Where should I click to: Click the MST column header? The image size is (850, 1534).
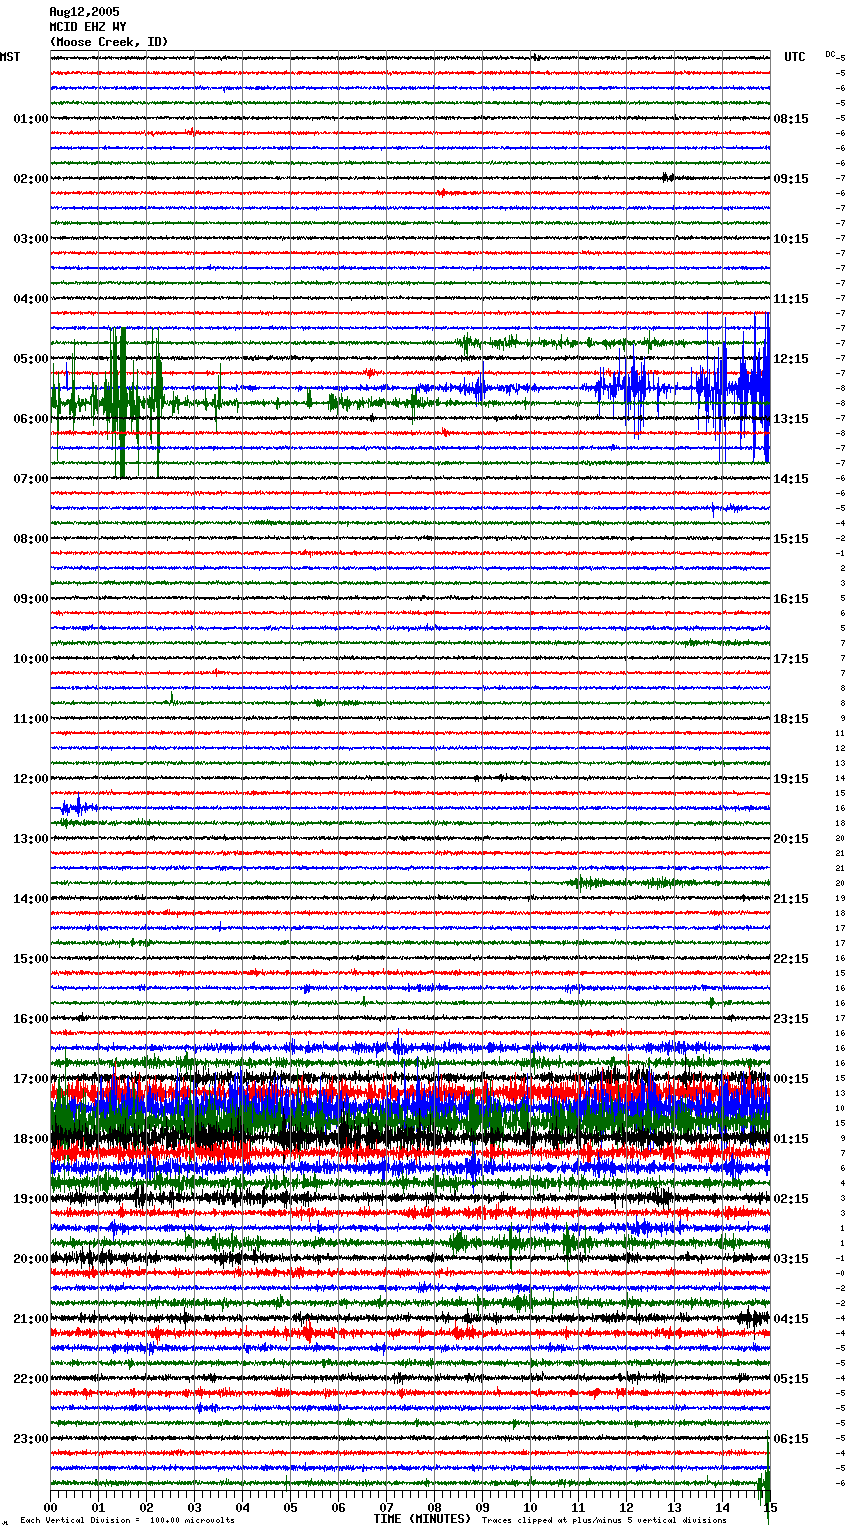pyautogui.click(x=10, y=57)
